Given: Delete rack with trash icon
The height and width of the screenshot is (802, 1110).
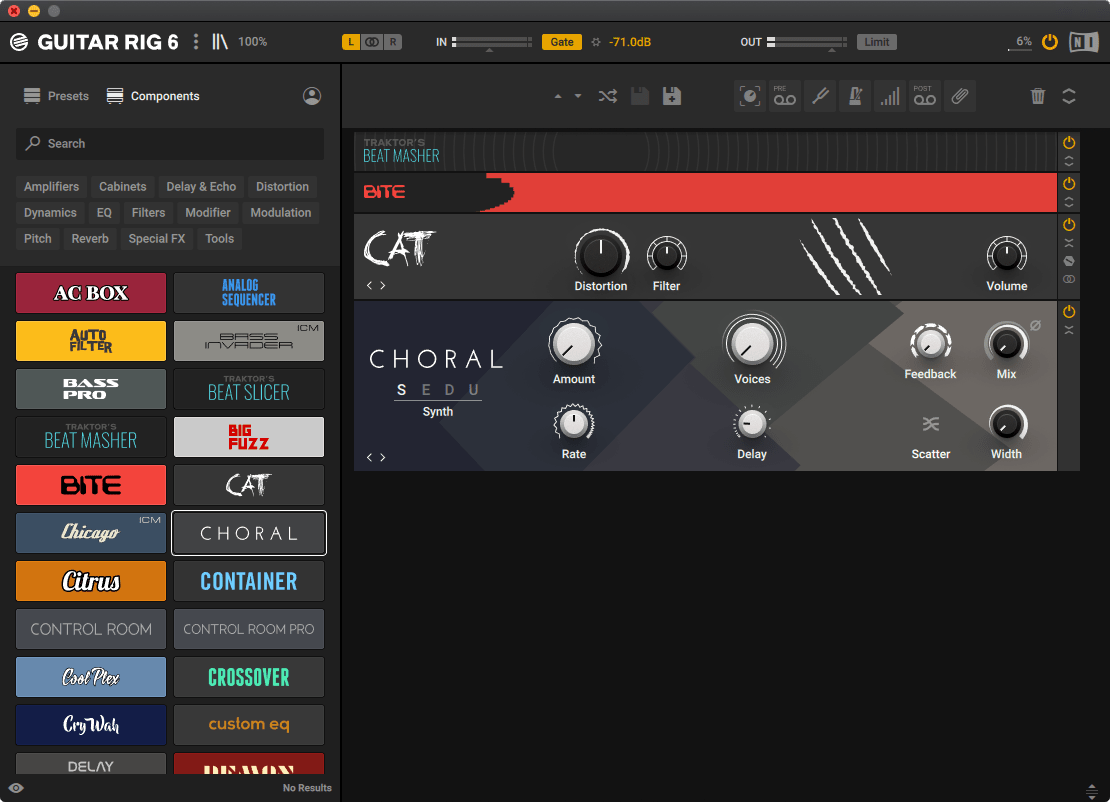Looking at the screenshot, I should tap(1038, 96).
